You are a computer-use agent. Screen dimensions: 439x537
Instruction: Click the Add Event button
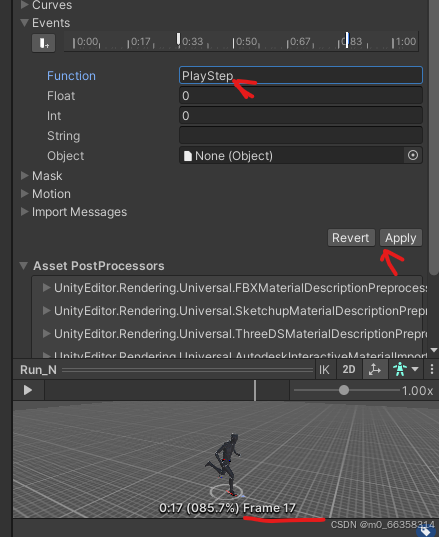pyautogui.click(x=43, y=43)
